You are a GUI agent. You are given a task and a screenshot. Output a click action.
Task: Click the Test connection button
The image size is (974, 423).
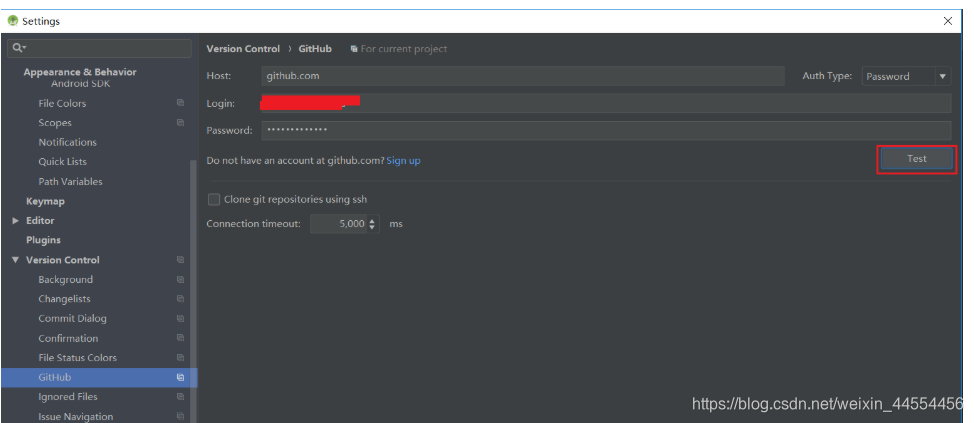tap(917, 159)
